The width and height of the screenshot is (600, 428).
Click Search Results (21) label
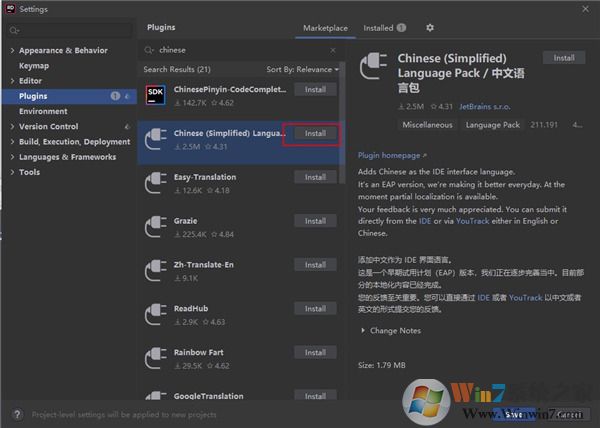(x=177, y=69)
